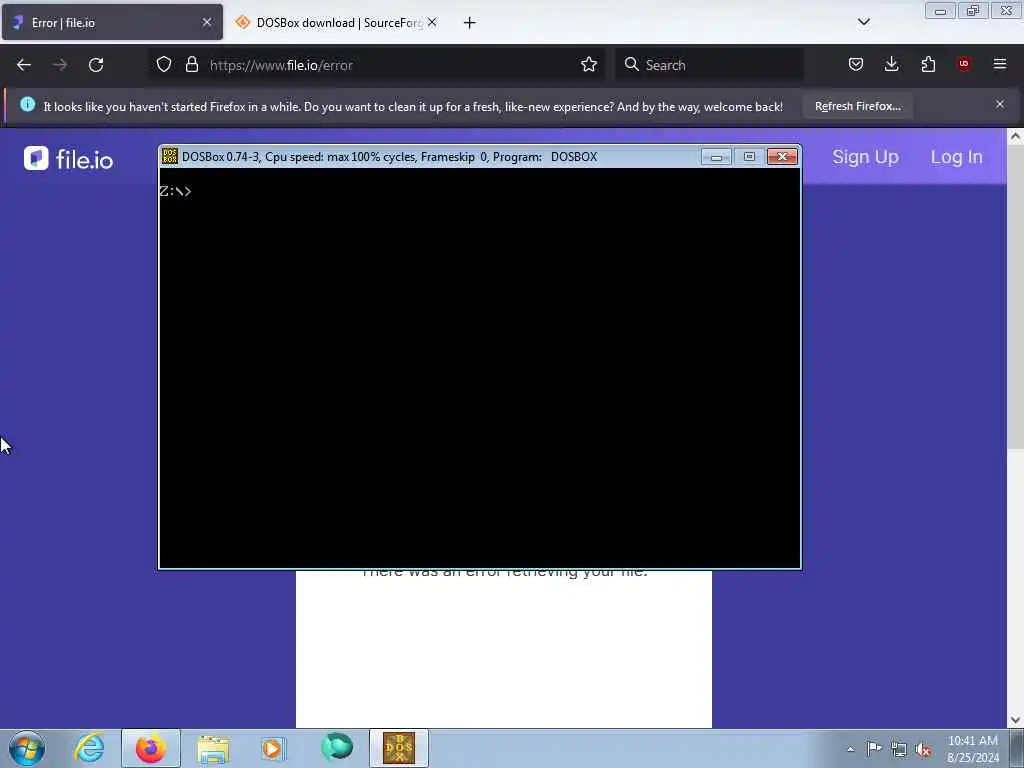Click the DOSBox Z:\> prompt

click(175, 191)
